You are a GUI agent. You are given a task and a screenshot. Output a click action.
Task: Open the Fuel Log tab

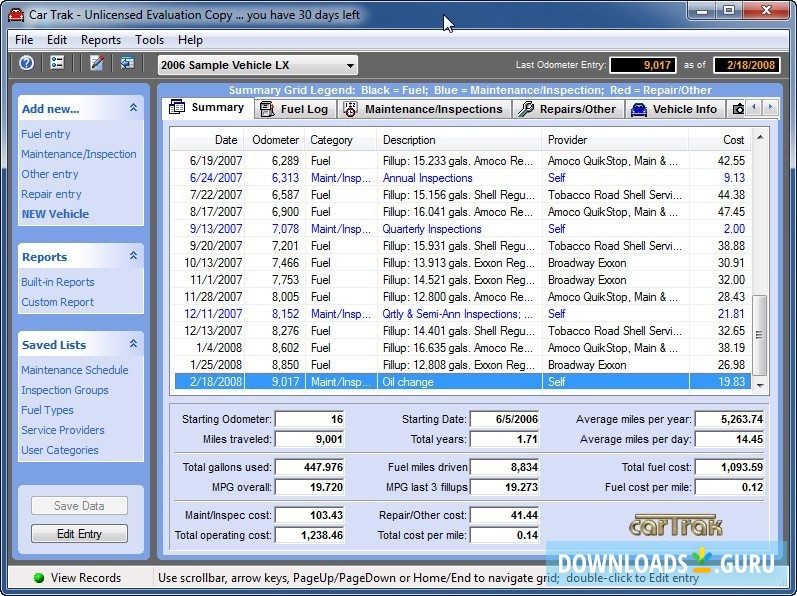[x=292, y=109]
